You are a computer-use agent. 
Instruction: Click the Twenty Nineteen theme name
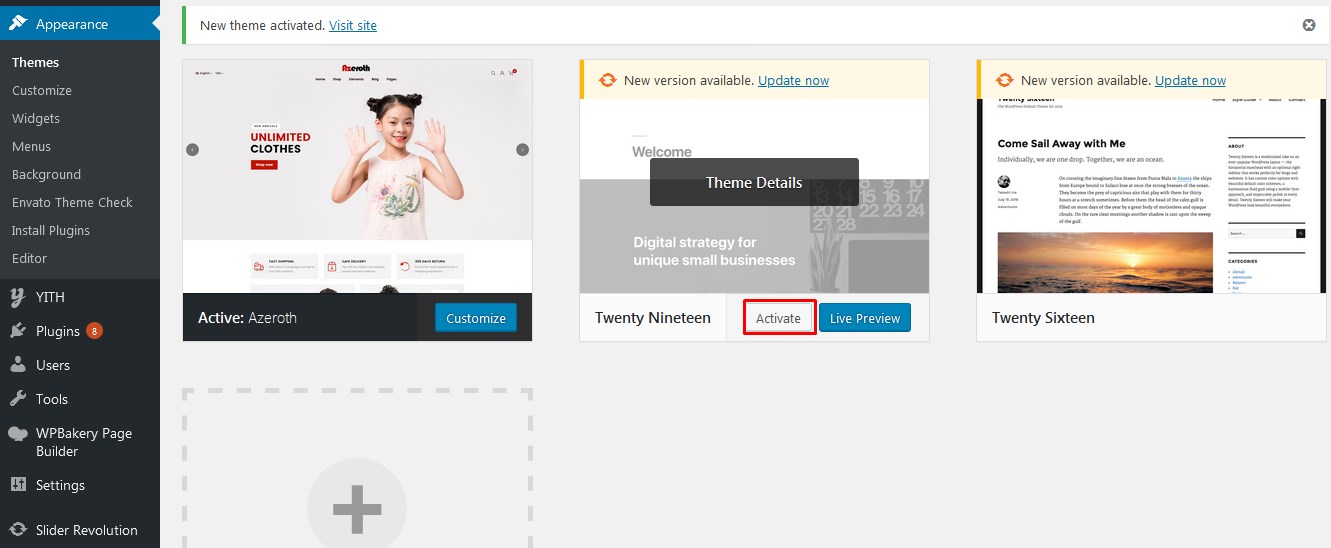point(653,318)
